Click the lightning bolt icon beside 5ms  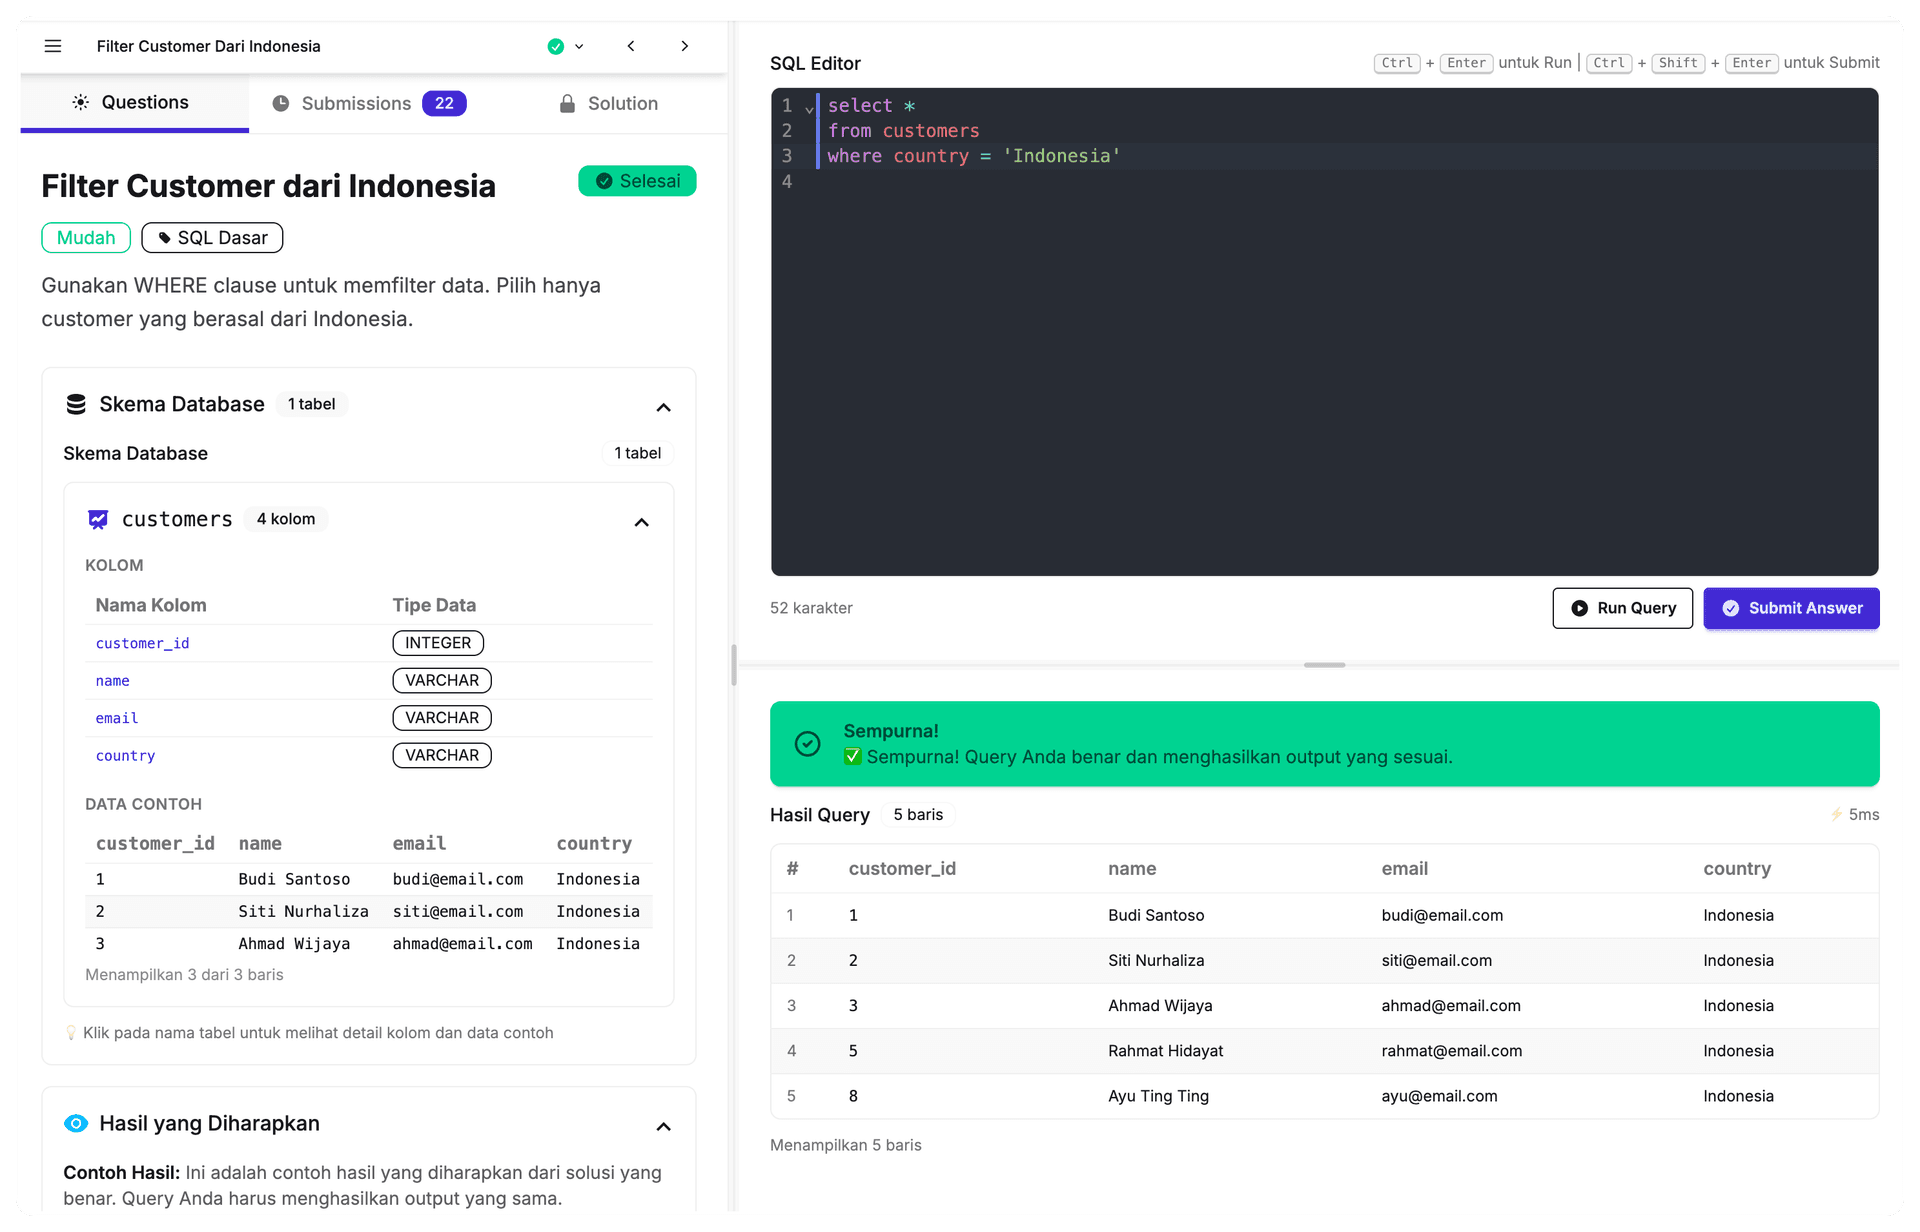[x=1837, y=815]
